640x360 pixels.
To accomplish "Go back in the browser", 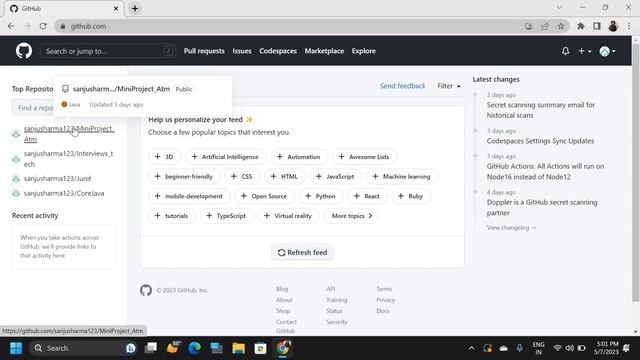I will pos(11,26).
